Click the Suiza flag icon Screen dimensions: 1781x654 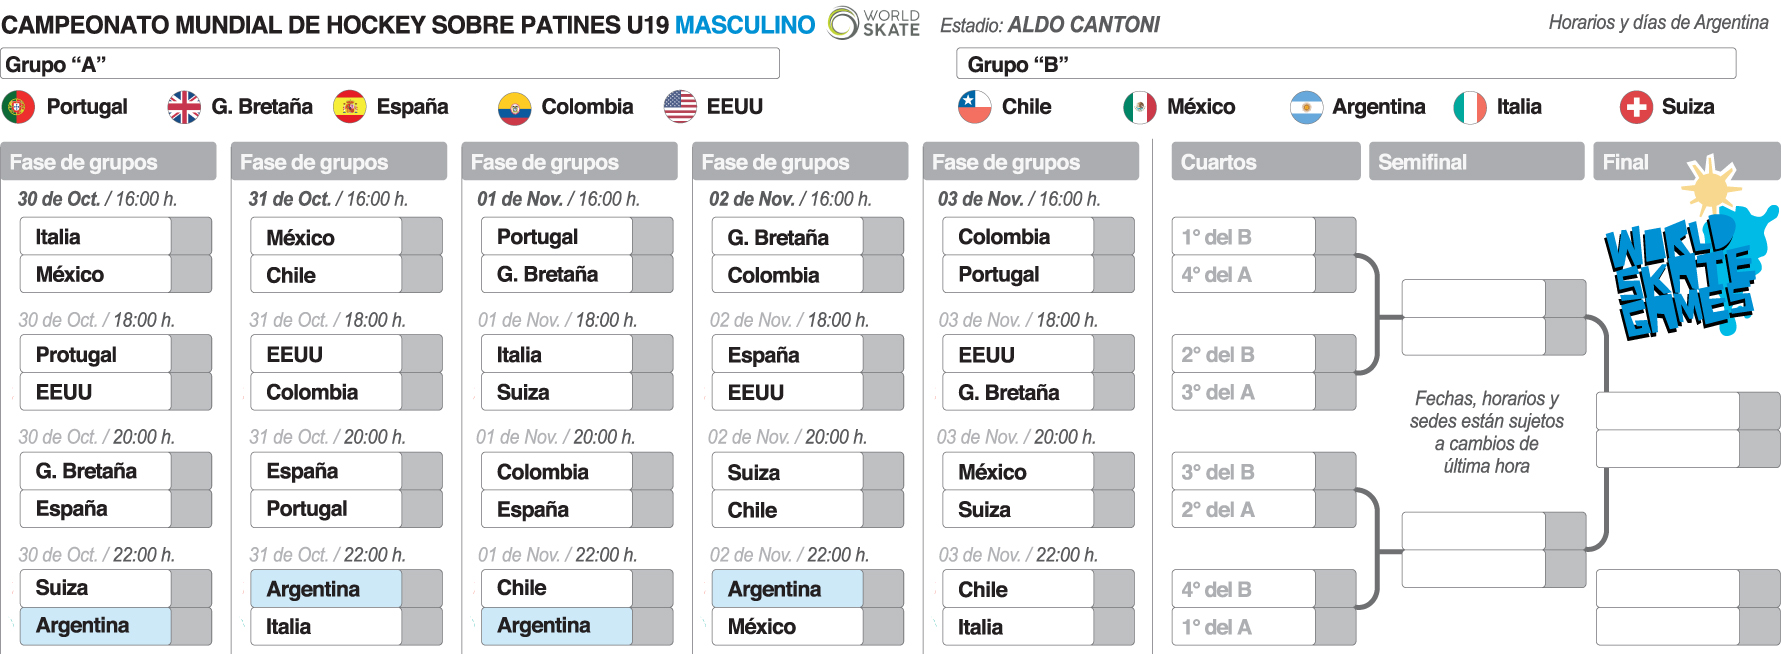point(1636,107)
